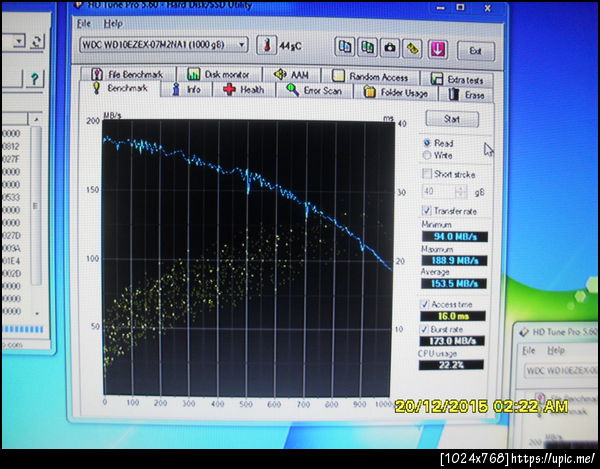
Task: Click the Exit button
Action: (476, 51)
